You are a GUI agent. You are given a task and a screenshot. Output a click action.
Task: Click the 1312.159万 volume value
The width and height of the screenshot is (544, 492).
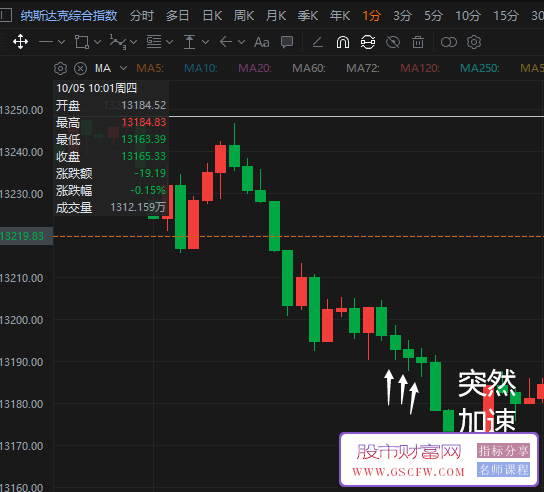point(138,207)
